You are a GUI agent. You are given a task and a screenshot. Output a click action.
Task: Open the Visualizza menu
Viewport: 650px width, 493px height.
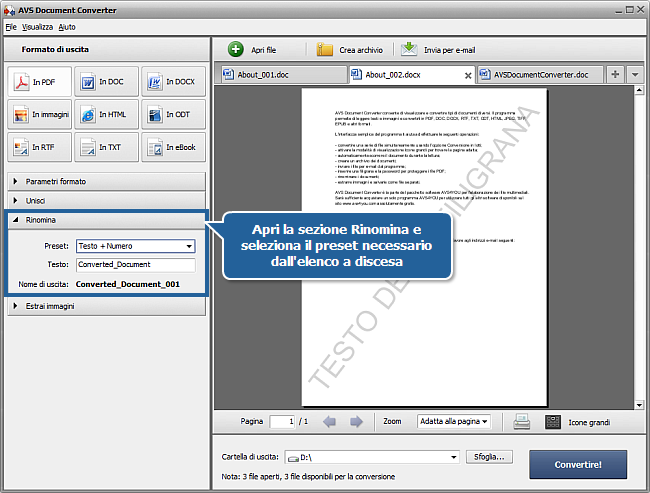click(x=37, y=27)
